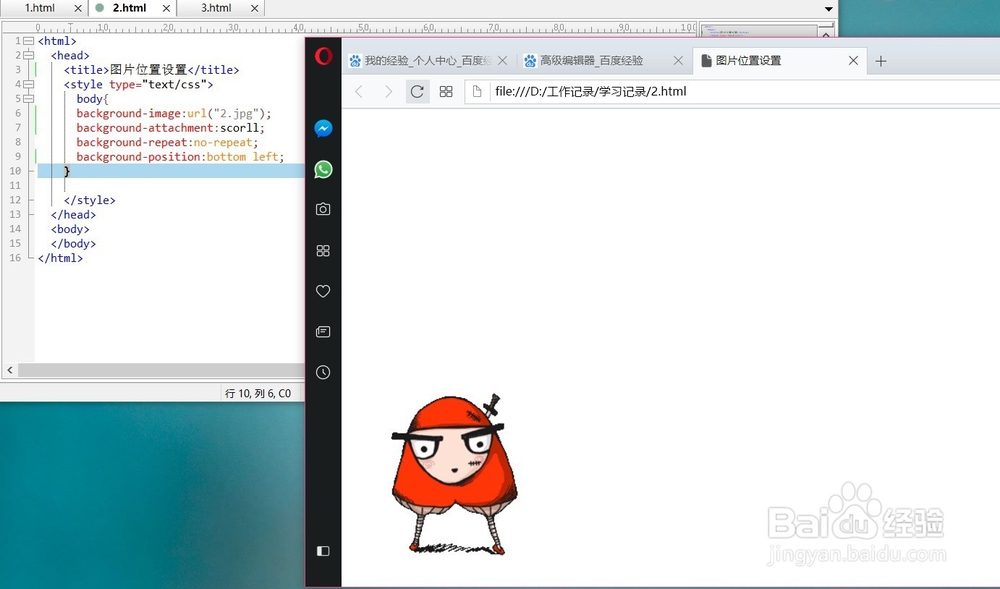The width and height of the screenshot is (1000, 589).
Task: Close the 1.html editor tab
Action: point(78,8)
